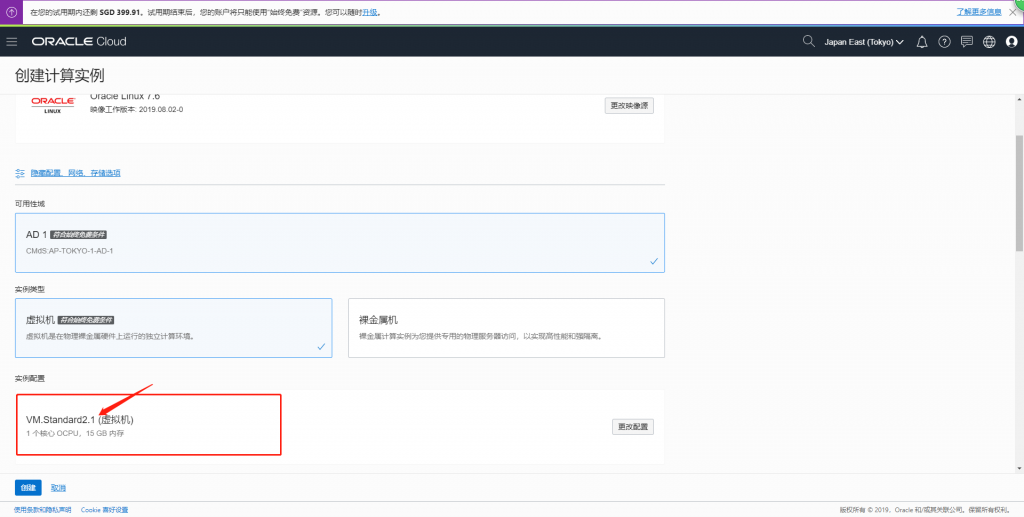Click the 创建计算实例 page heading

[59, 75]
